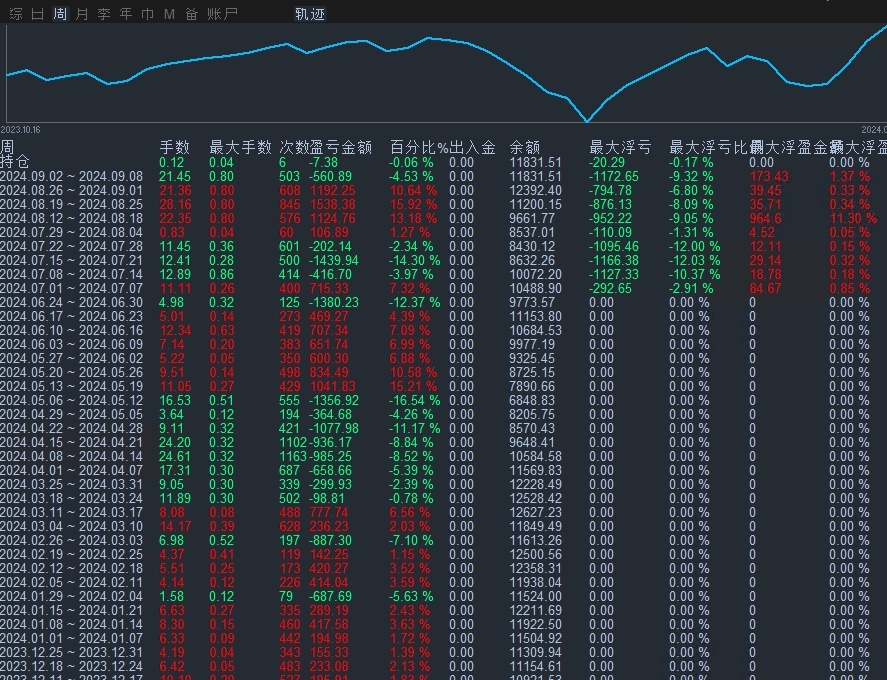
Task: Select the week row 2024.01.29 ~ 2024.02.04
Action: point(444,596)
